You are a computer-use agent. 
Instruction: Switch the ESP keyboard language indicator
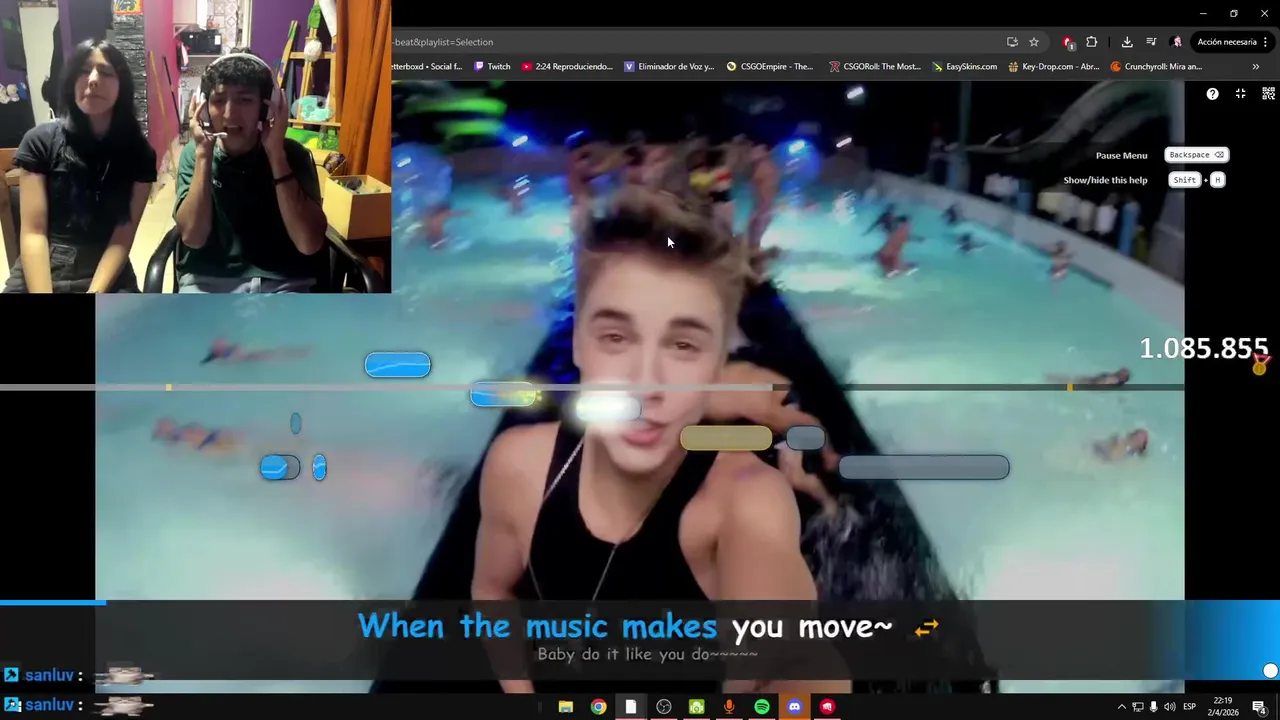(1190, 707)
